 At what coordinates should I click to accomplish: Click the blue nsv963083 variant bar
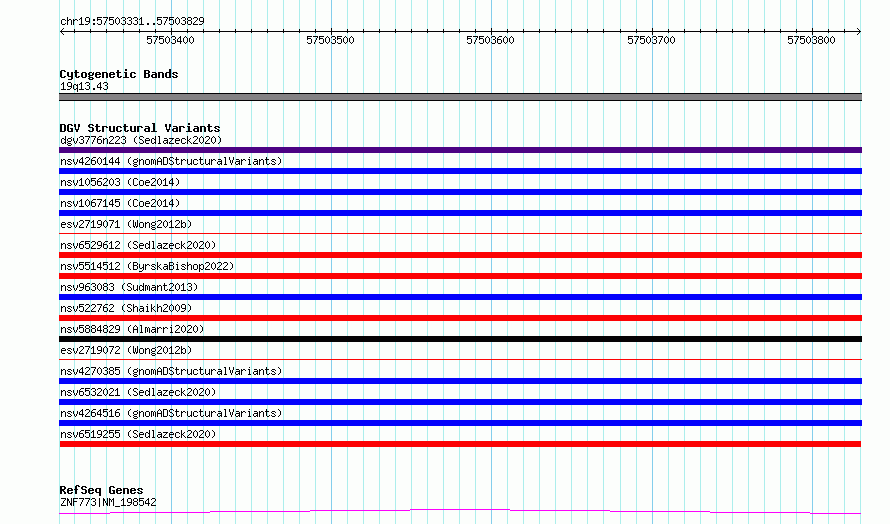[x=460, y=297]
